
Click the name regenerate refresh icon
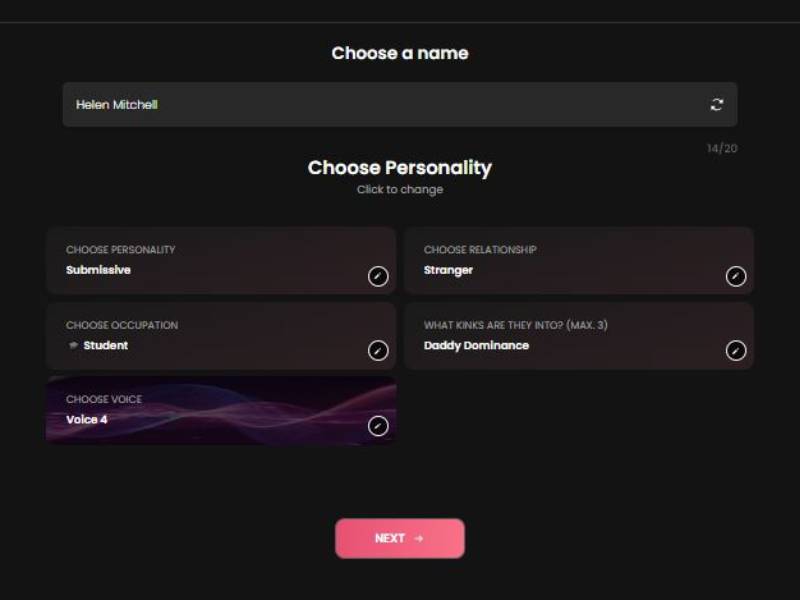pos(717,103)
